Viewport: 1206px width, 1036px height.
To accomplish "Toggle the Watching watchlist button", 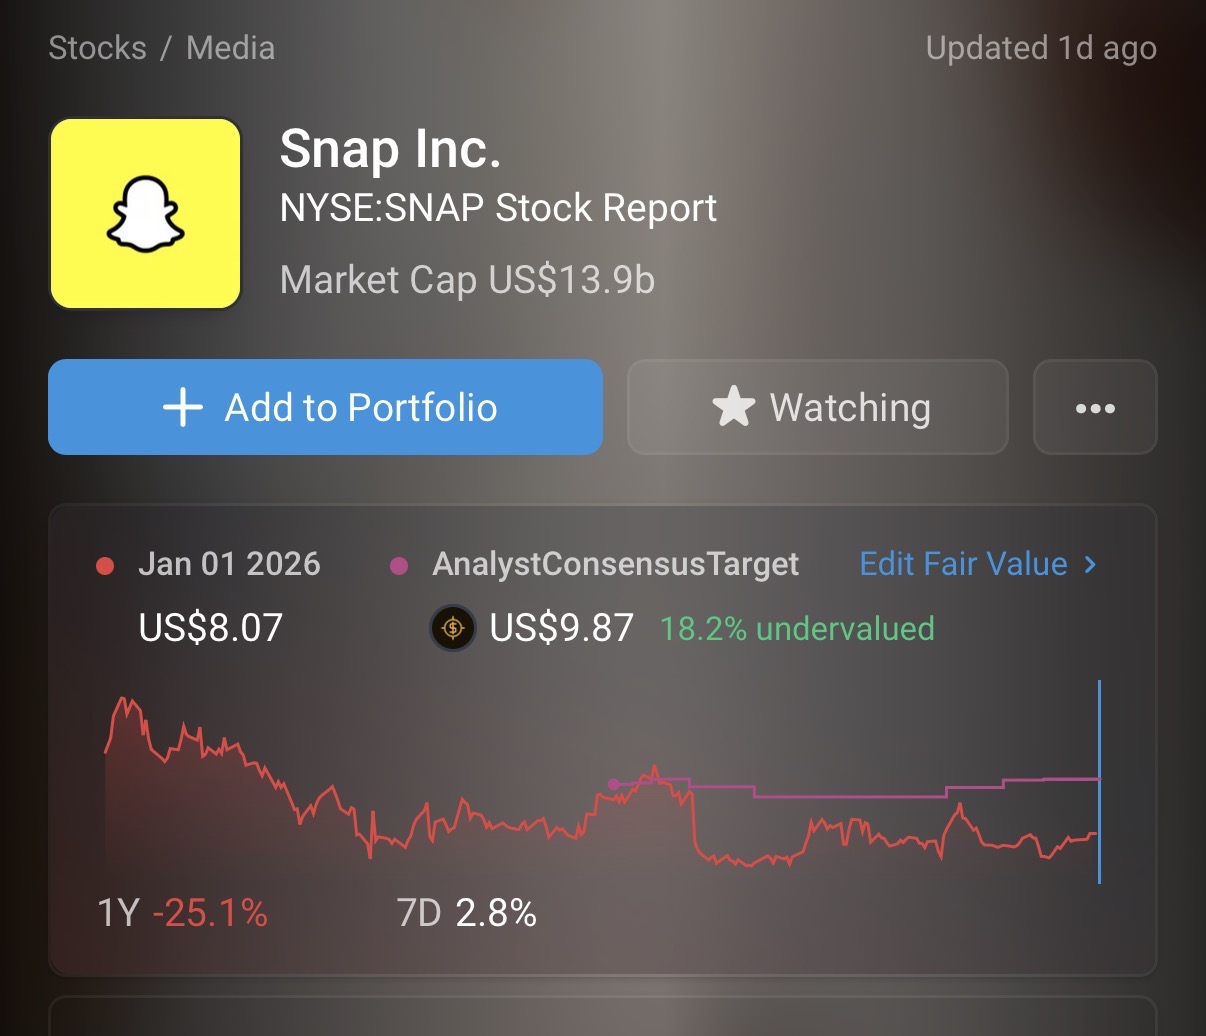I will click(x=817, y=408).
